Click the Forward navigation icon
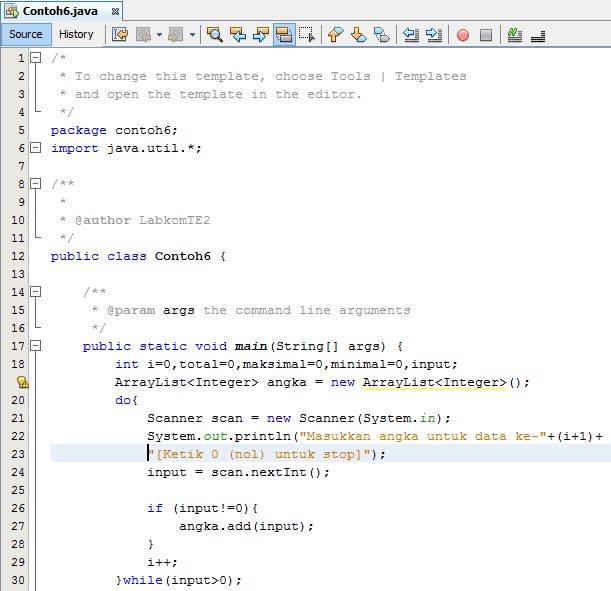 click(x=175, y=35)
